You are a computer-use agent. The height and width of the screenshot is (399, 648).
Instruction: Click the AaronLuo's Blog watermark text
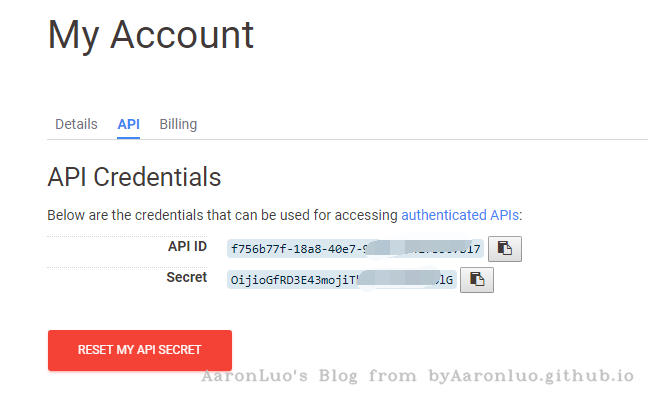pyautogui.click(x=280, y=376)
